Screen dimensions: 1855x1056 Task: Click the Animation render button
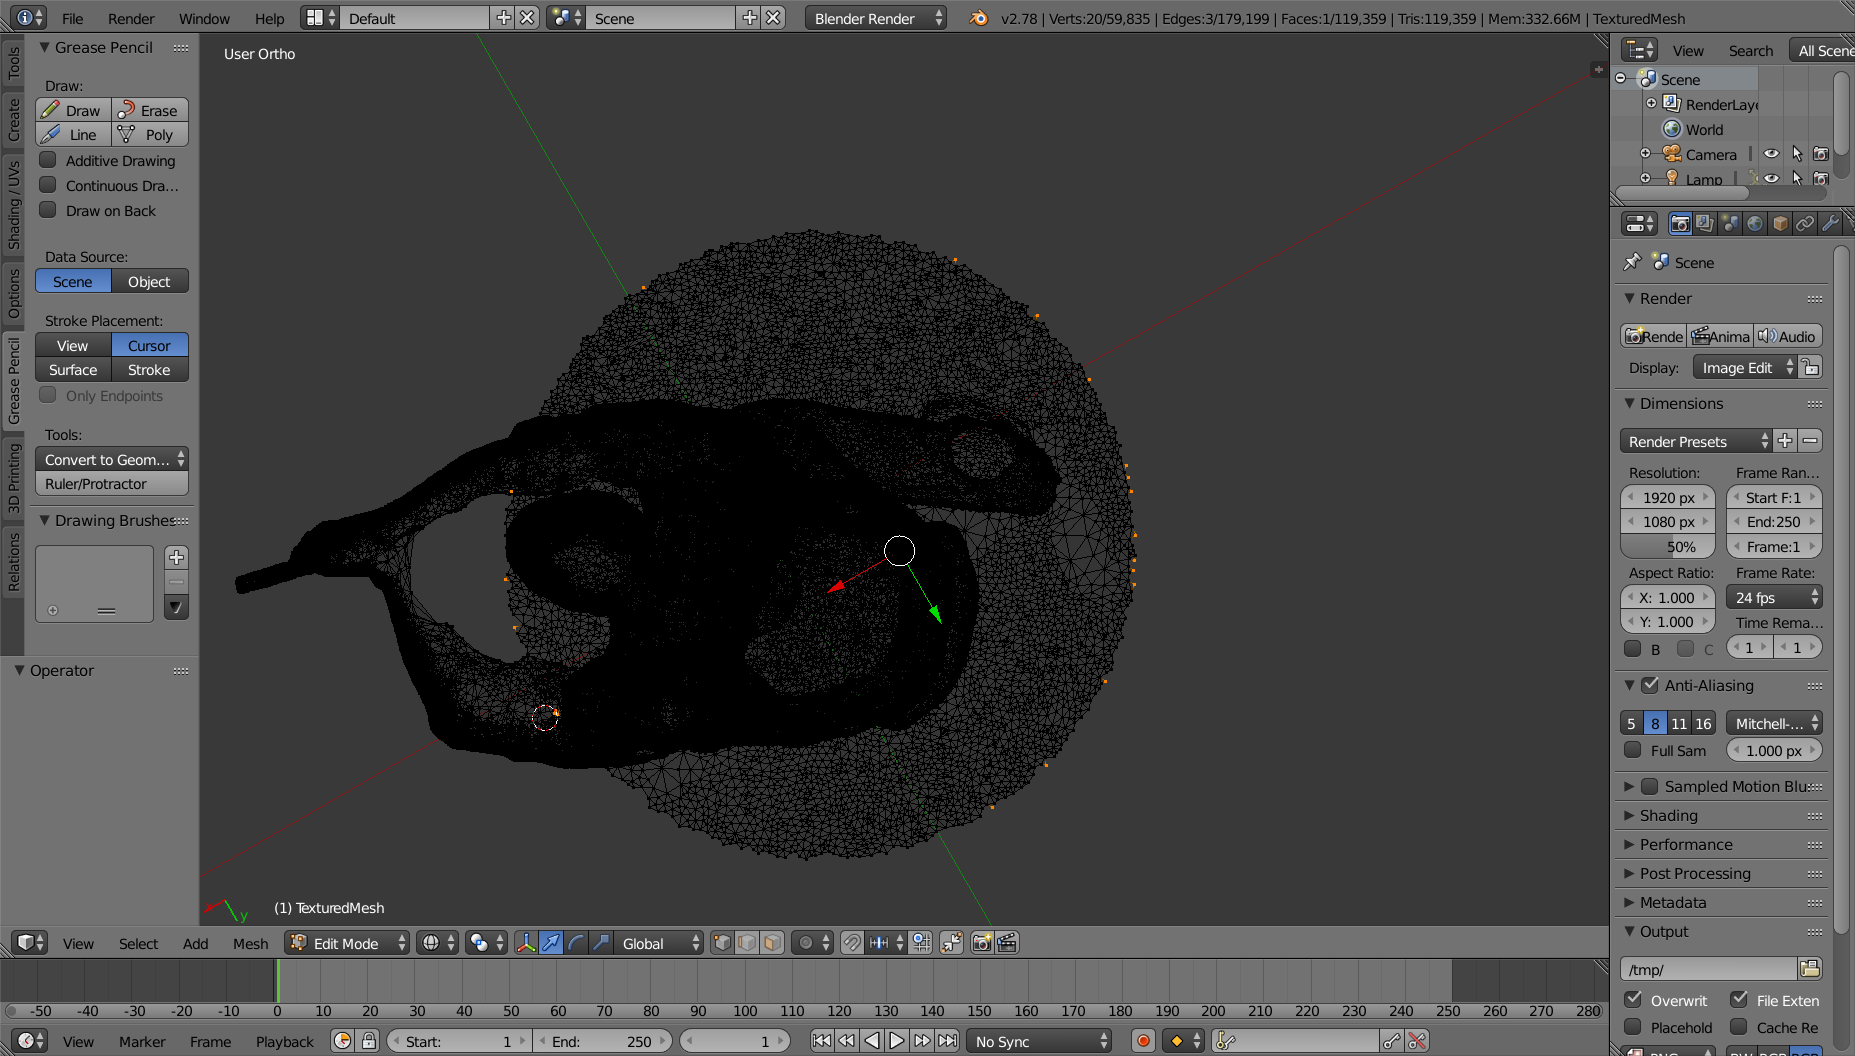coord(1721,336)
